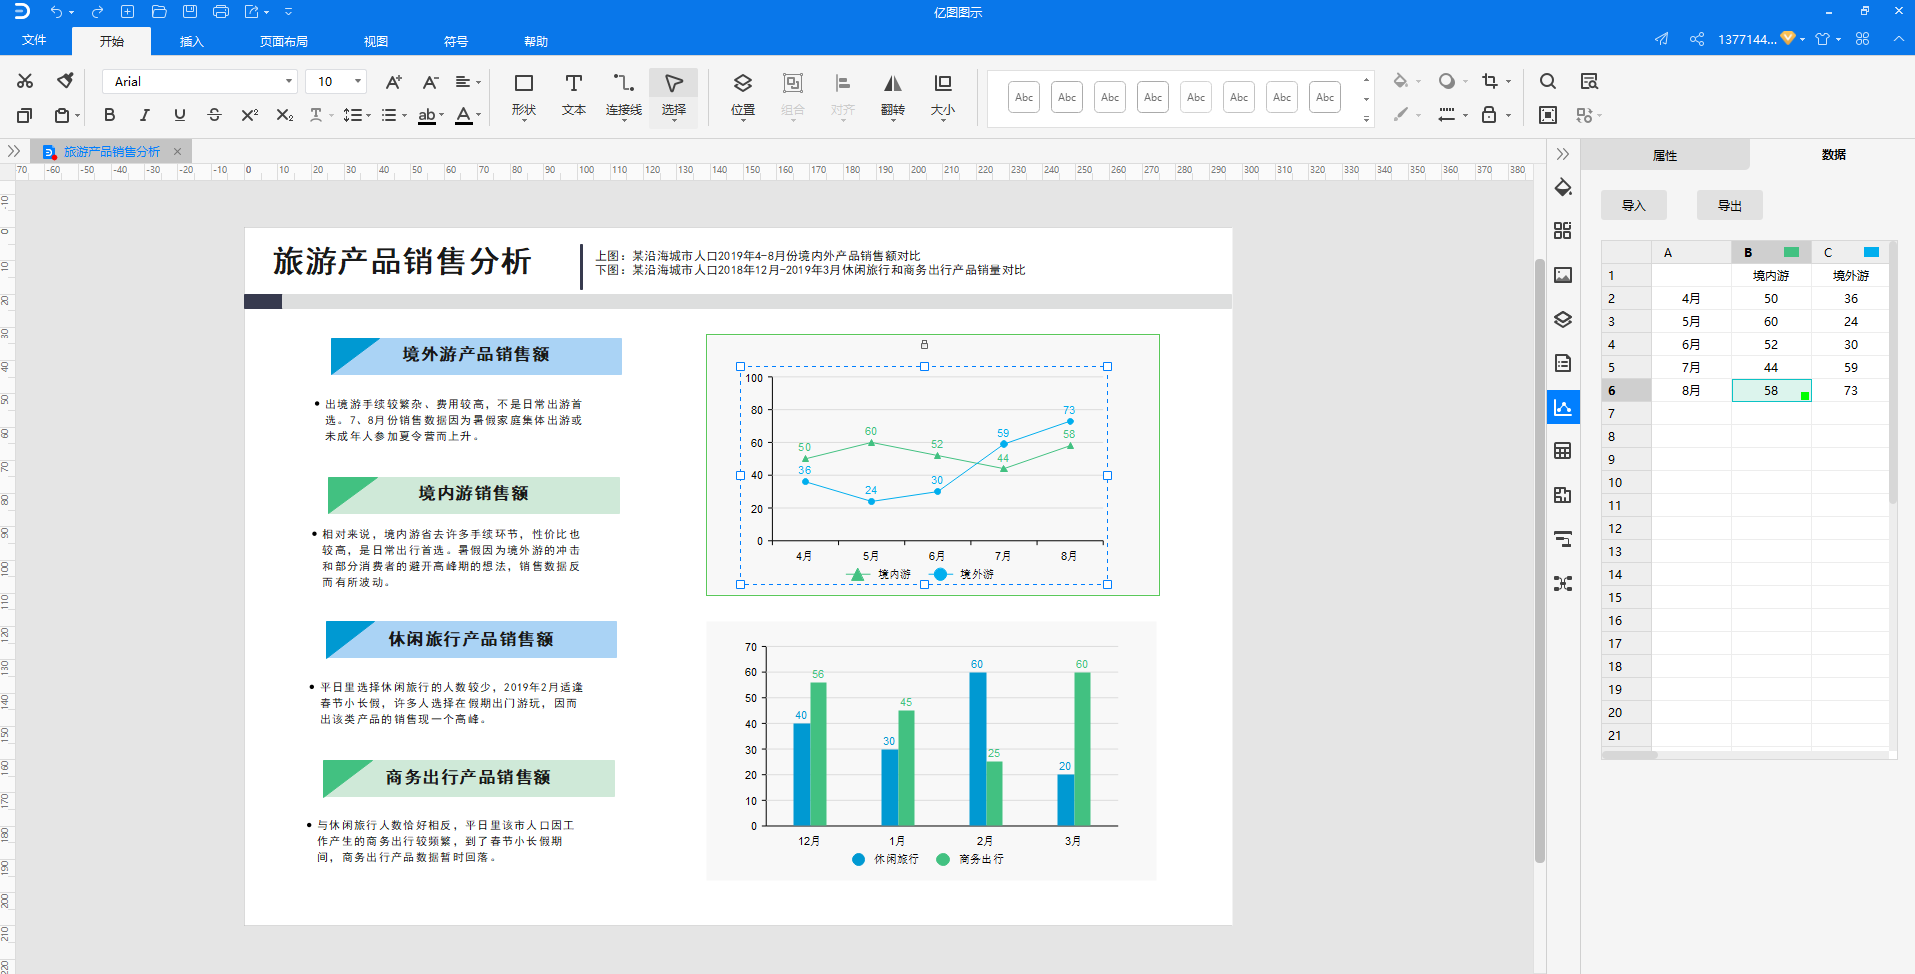Click the crop tool icon
The width and height of the screenshot is (1915, 974).
(x=1490, y=81)
